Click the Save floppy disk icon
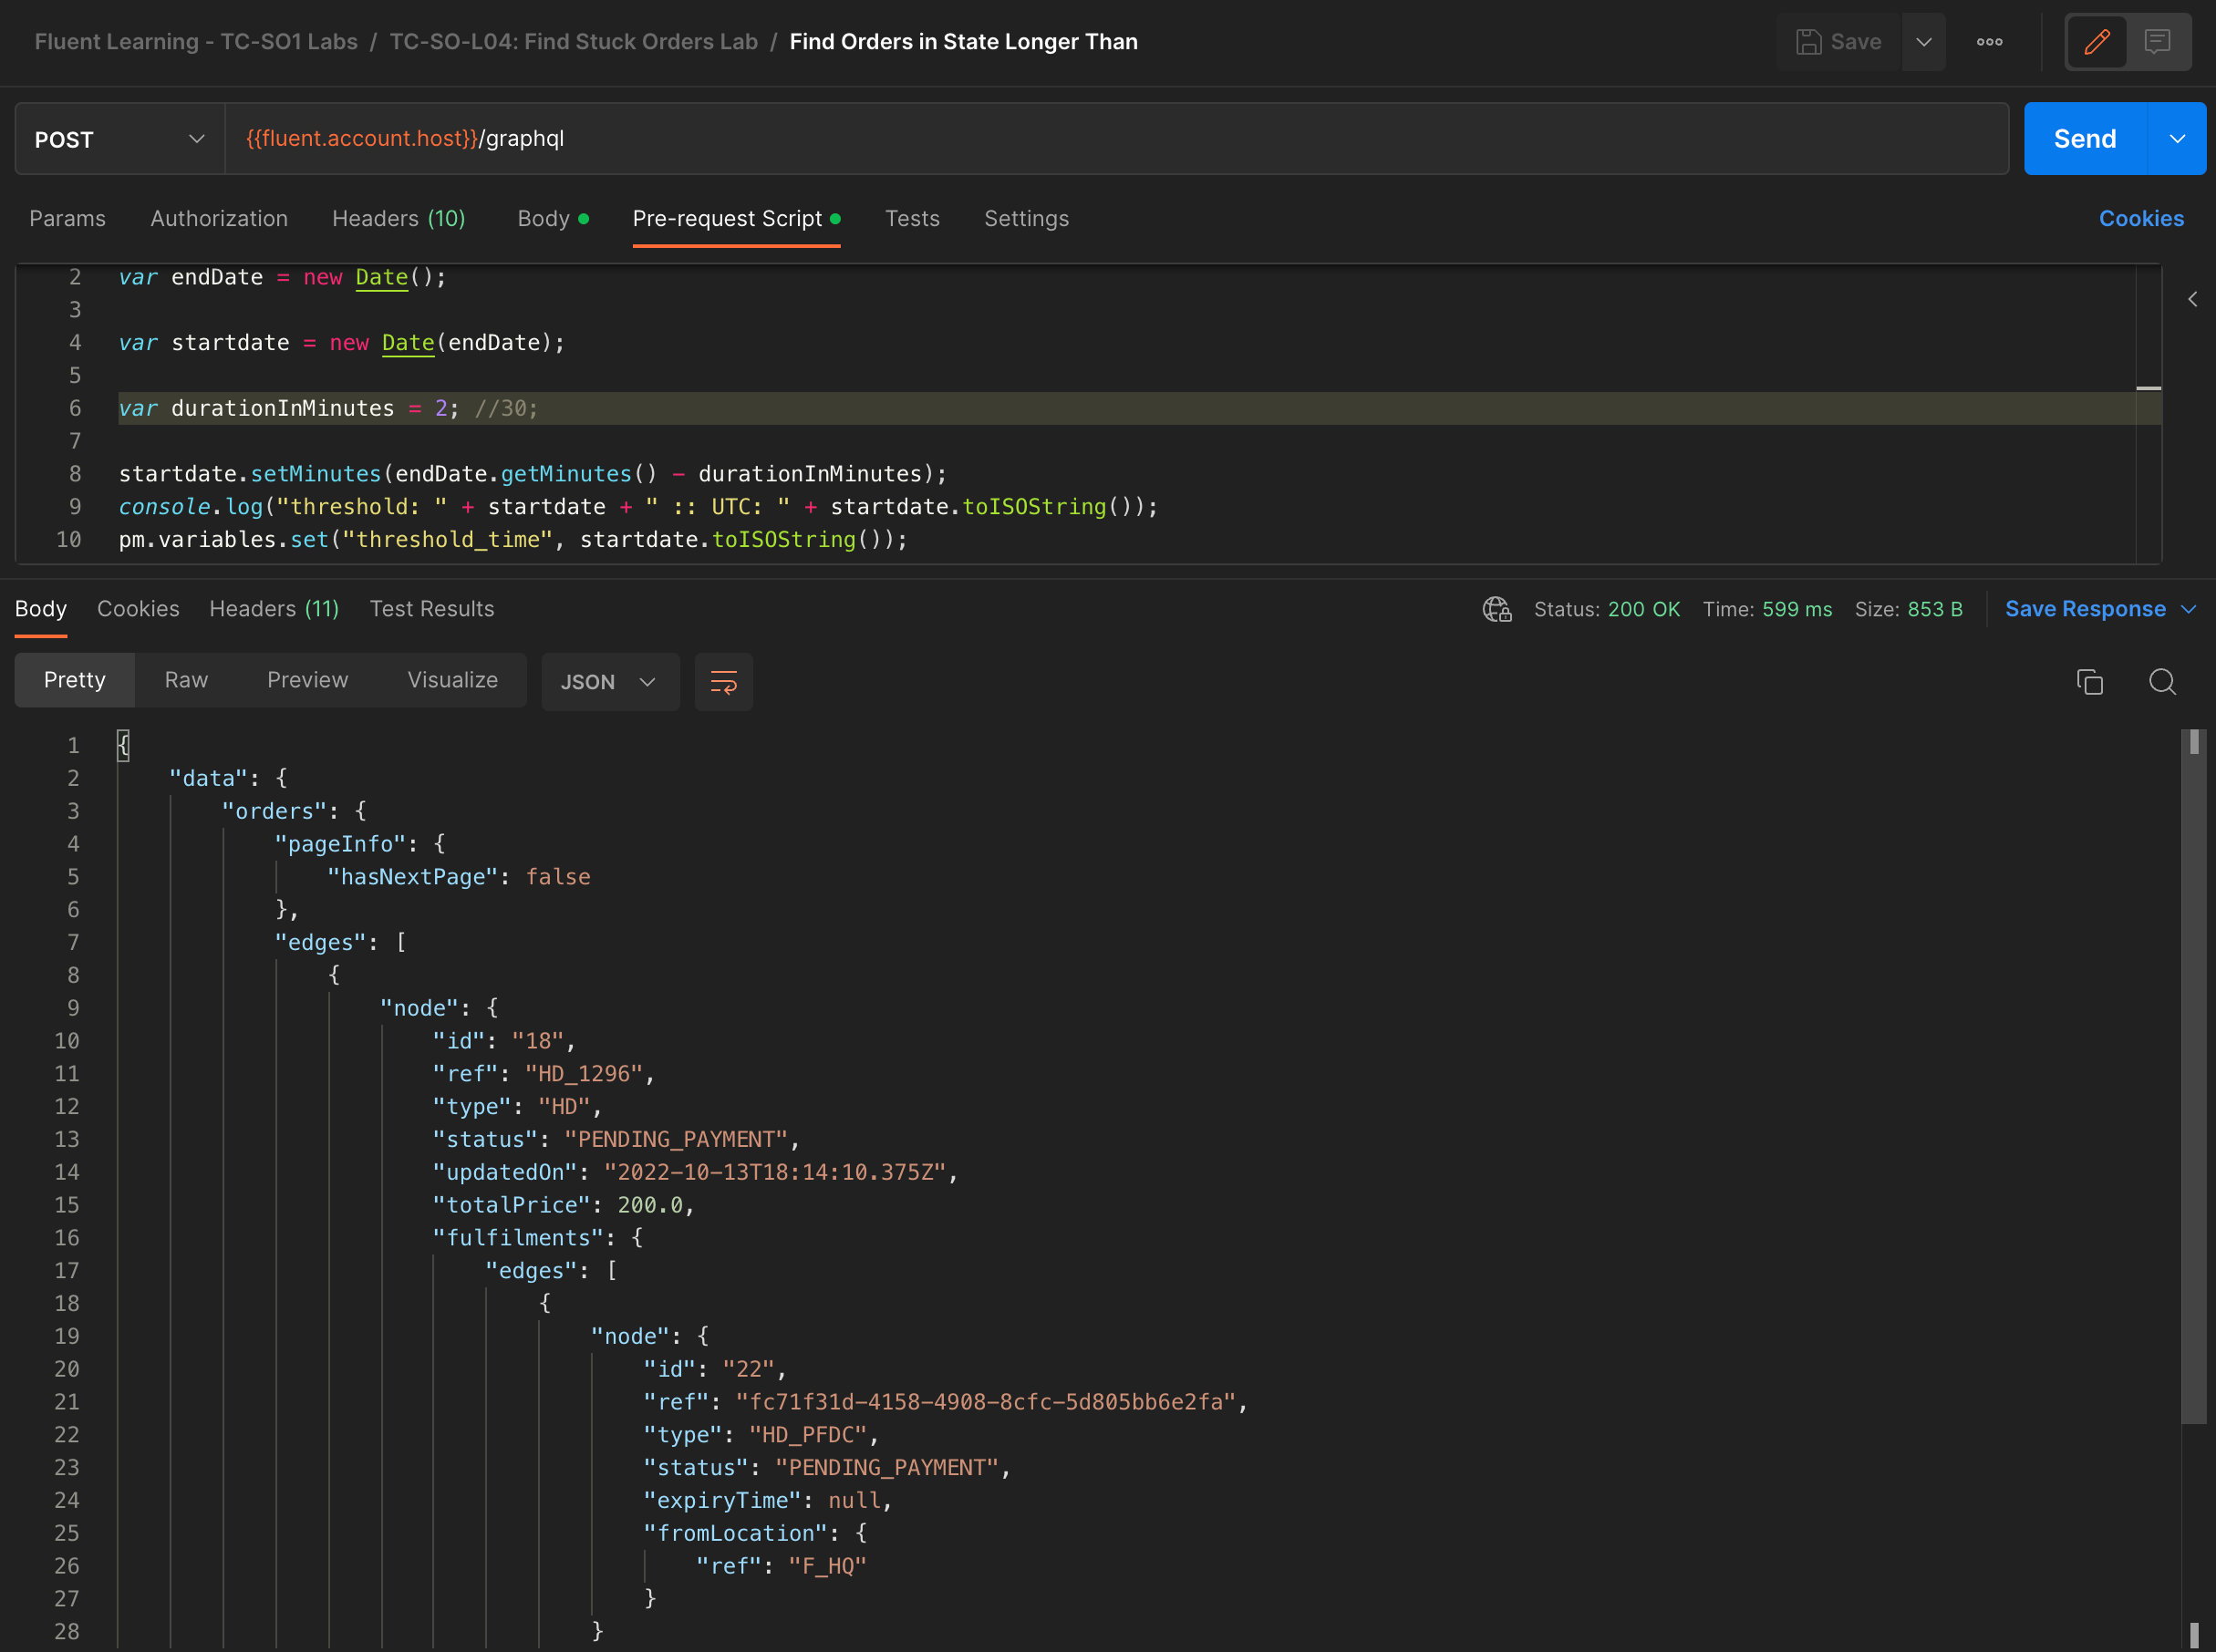 point(1808,42)
